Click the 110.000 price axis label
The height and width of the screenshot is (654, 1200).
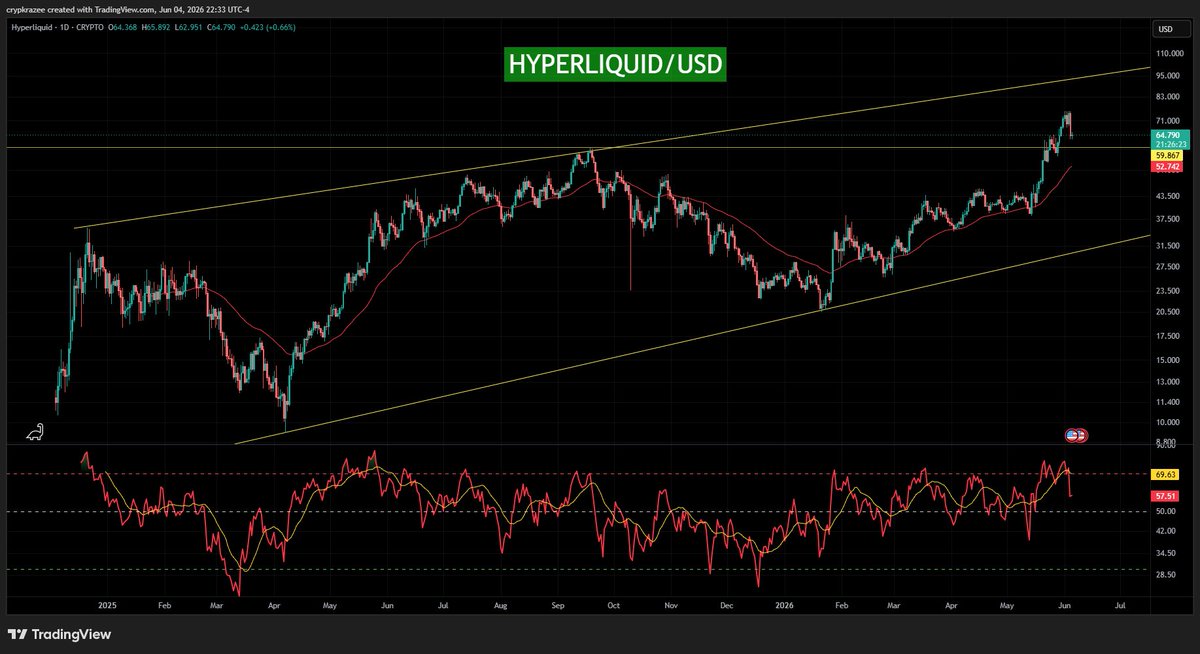click(1170, 53)
